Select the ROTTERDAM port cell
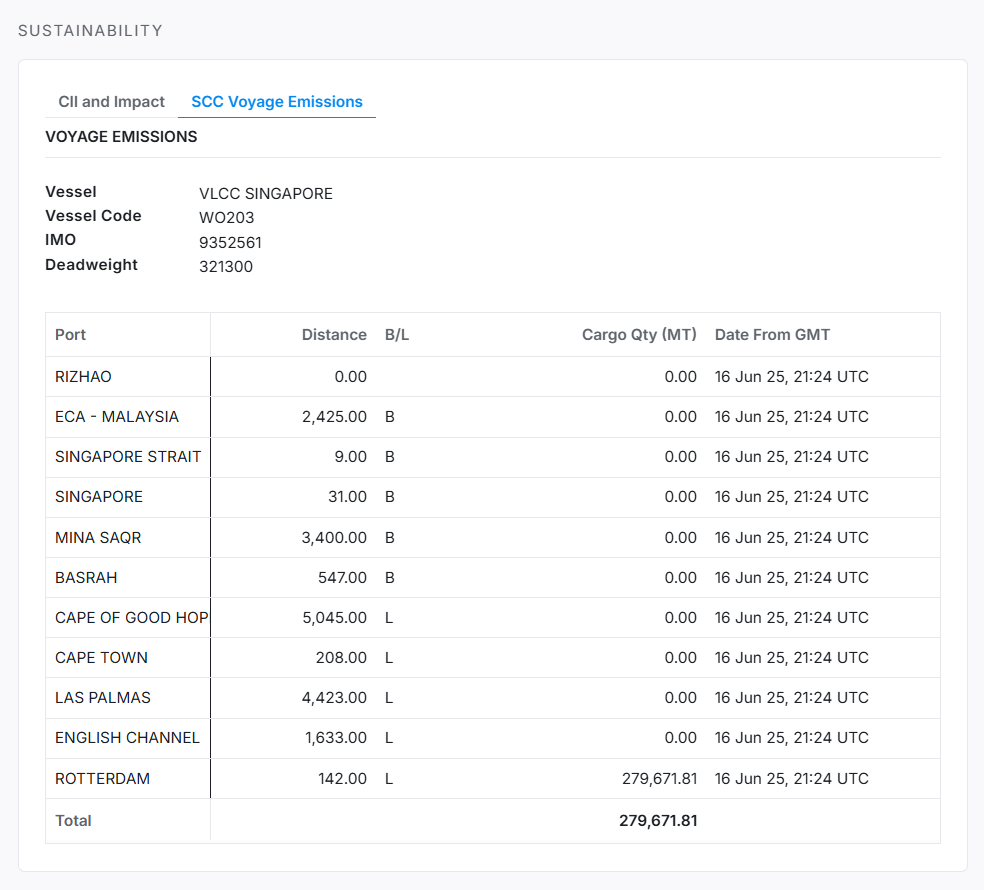The width and height of the screenshot is (984, 890). coord(102,779)
